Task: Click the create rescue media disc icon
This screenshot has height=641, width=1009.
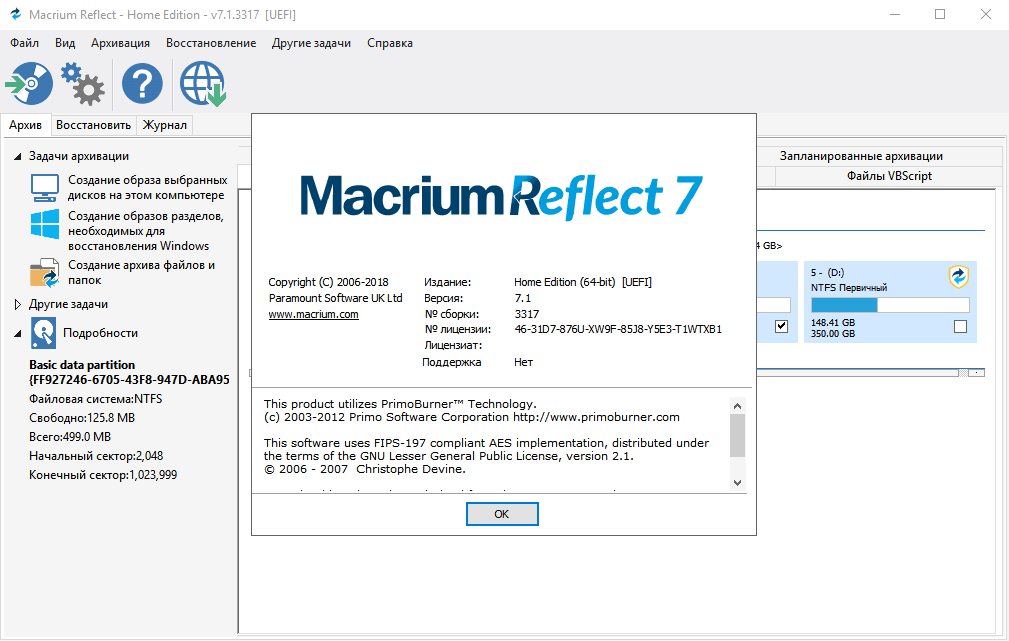Action: [x=29, y=83]
